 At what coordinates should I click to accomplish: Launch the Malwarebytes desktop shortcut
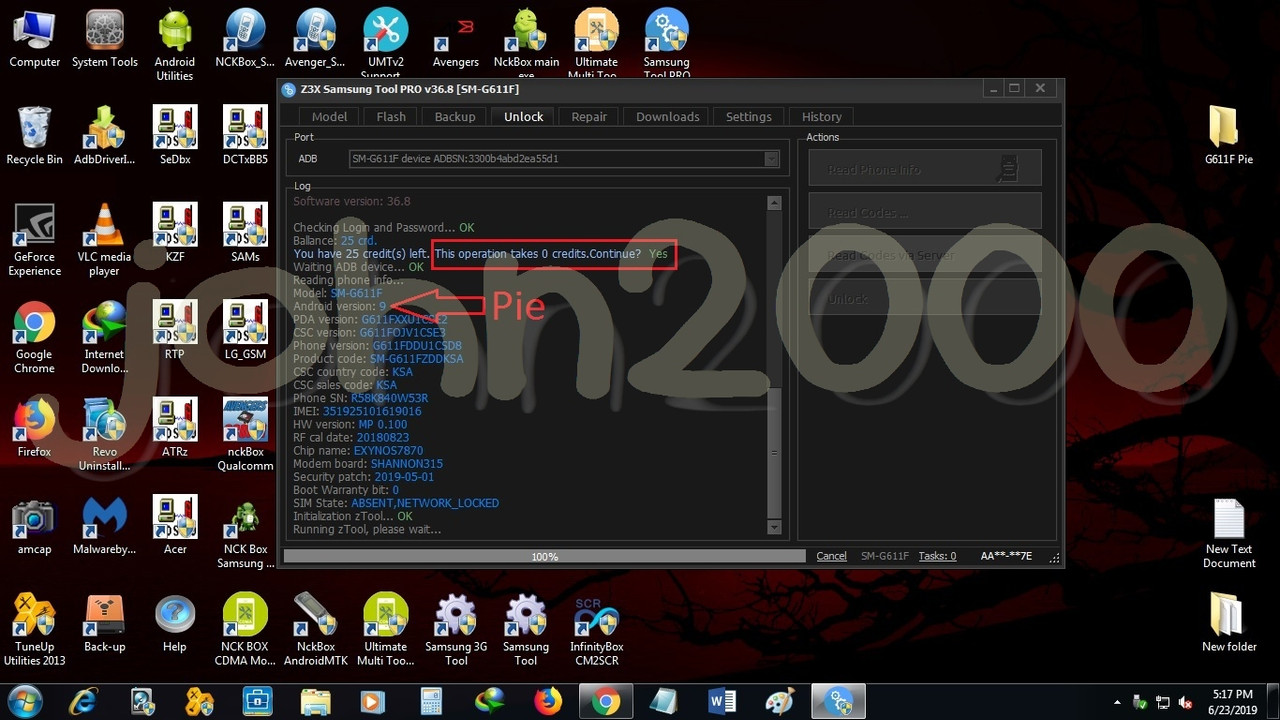click(x=104, y=526)
